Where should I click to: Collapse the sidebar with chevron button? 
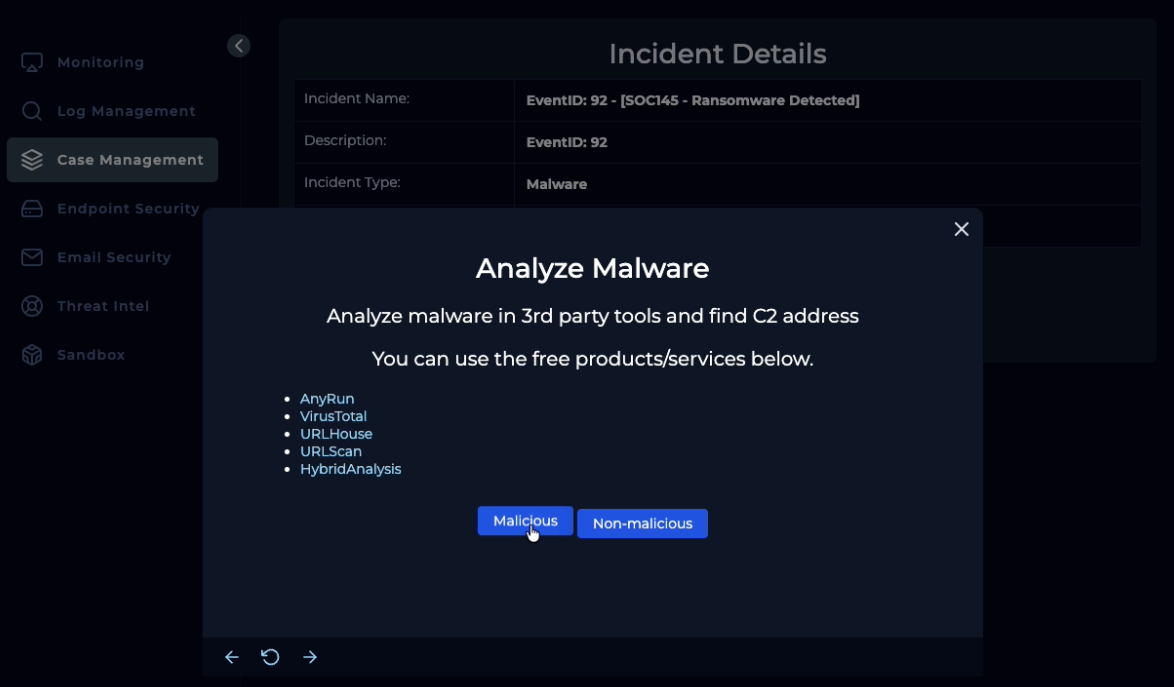tap(238, 46)
